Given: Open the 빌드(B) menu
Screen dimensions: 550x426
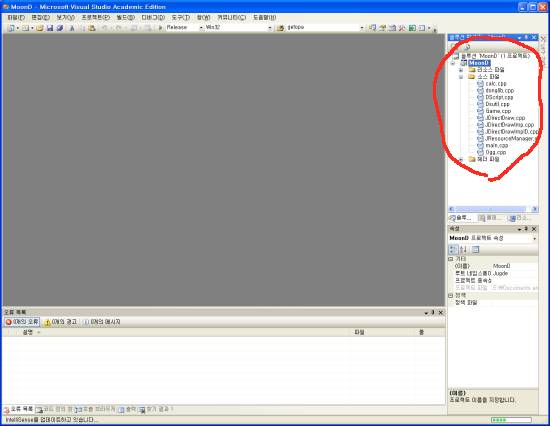Looking at the screenshot, I should (126, 18).
